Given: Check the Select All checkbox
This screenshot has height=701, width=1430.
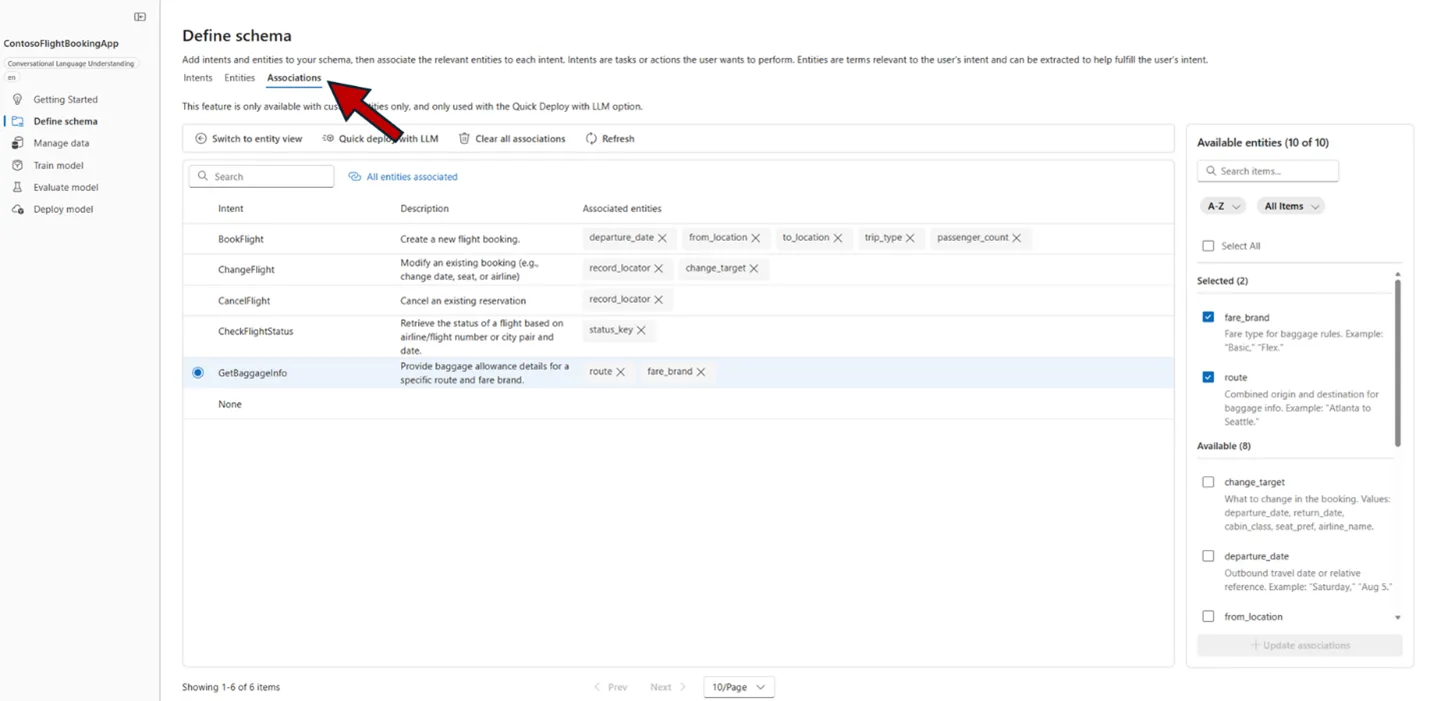Looking at the screenshot, I should point(1208,246).
